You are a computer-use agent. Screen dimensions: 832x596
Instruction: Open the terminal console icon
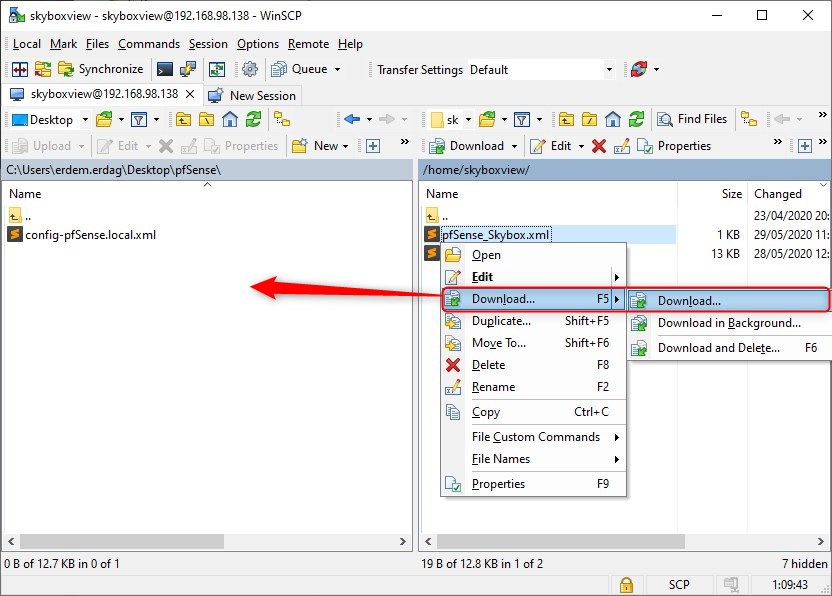tap(164, 69)
